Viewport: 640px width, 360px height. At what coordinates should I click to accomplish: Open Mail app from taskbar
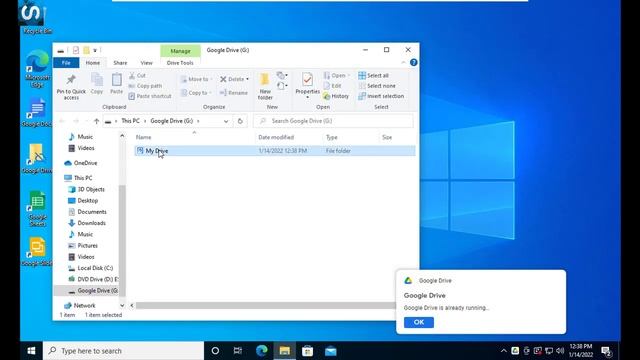(x=331, y=351)
